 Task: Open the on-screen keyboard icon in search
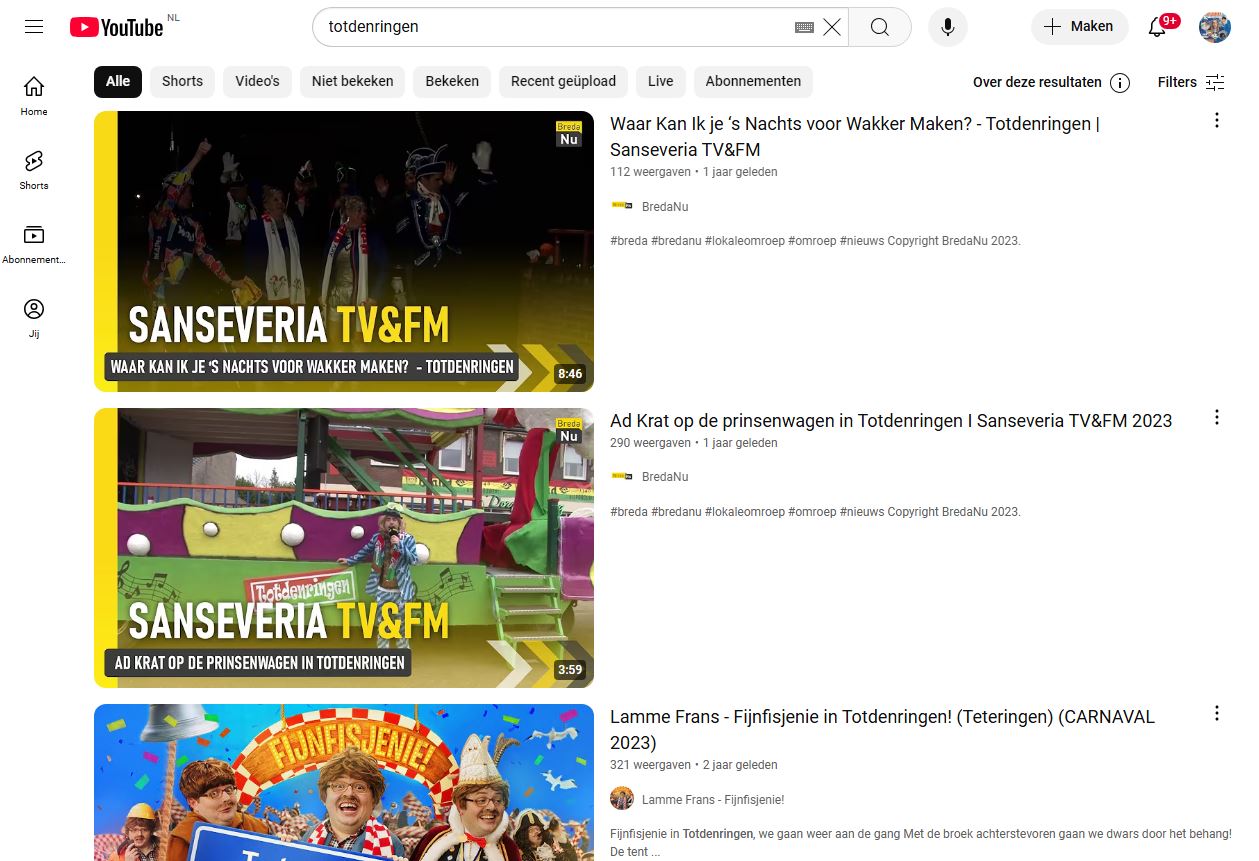(804, 27)
